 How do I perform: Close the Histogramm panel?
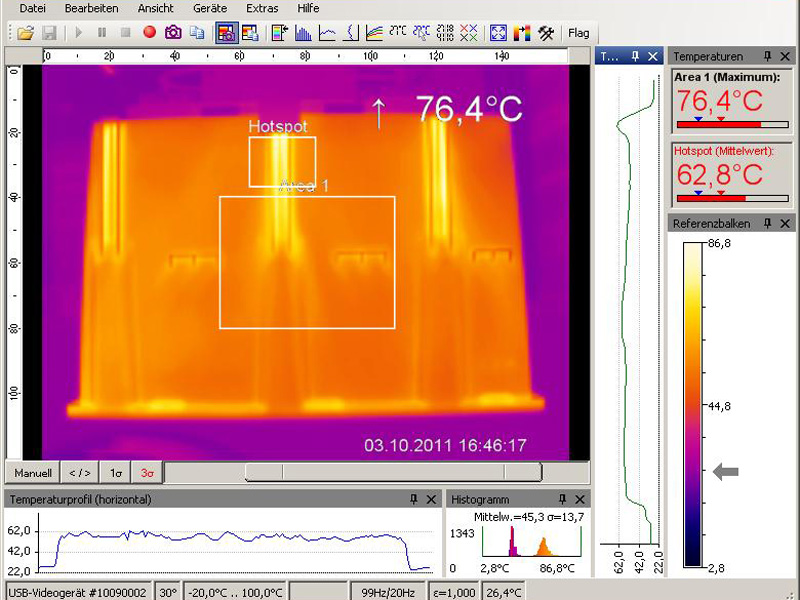(580, 499)
